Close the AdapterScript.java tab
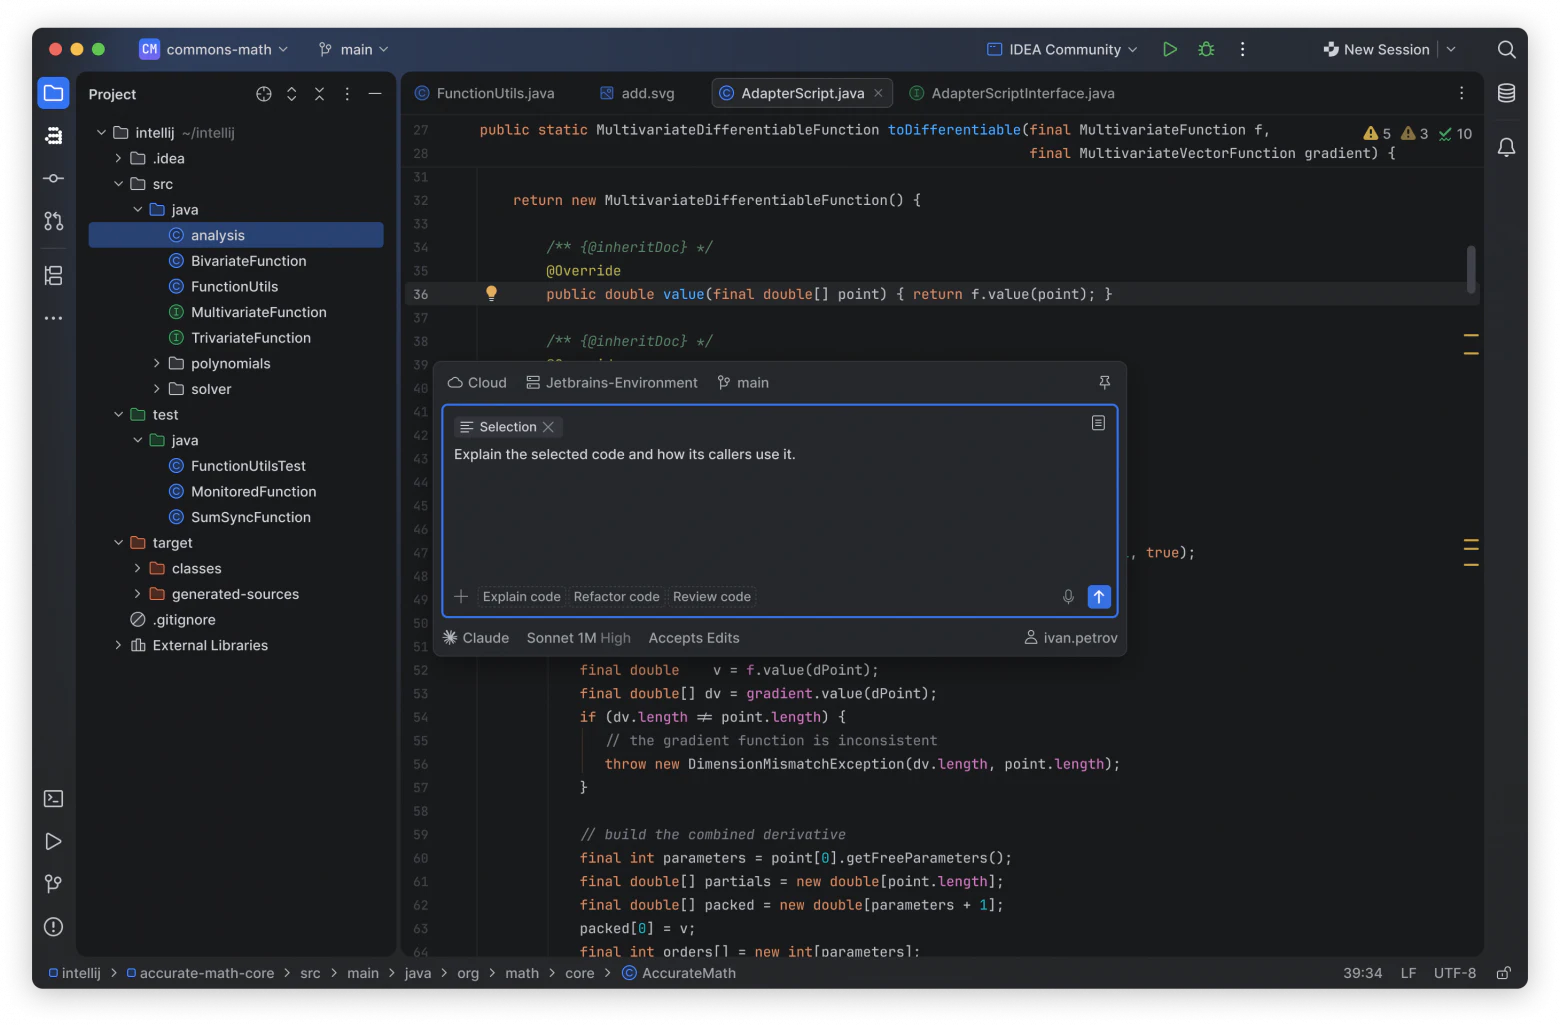The height and width of the screenshot is (1025, 1560). pyautogui.click(x=878, y=93)
